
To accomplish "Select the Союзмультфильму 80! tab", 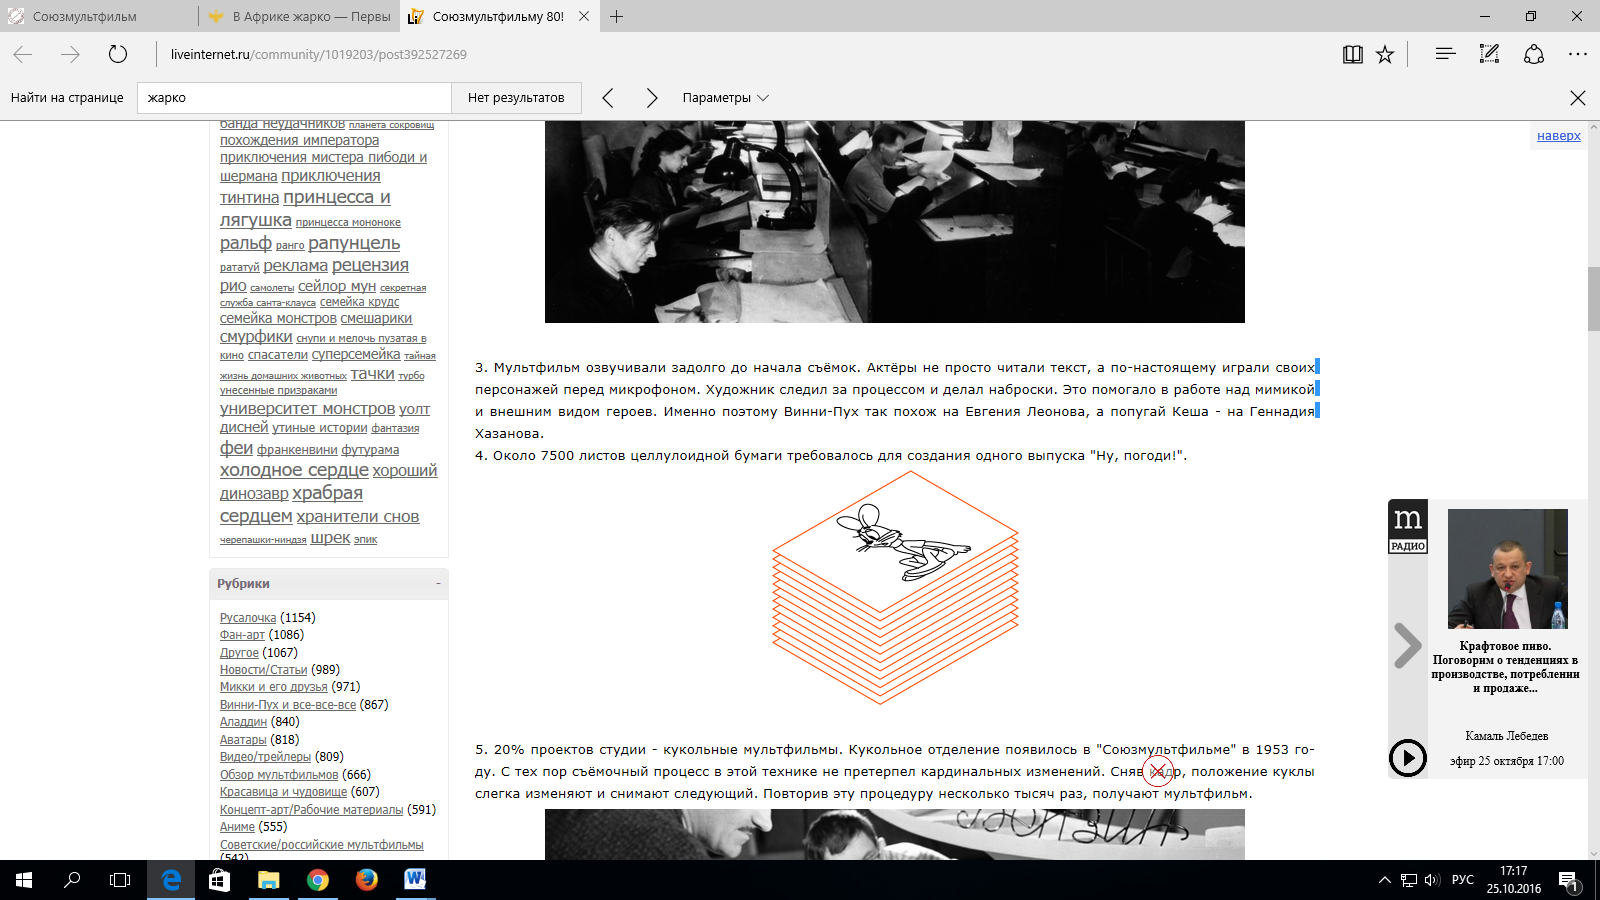I will click(498, 16).
